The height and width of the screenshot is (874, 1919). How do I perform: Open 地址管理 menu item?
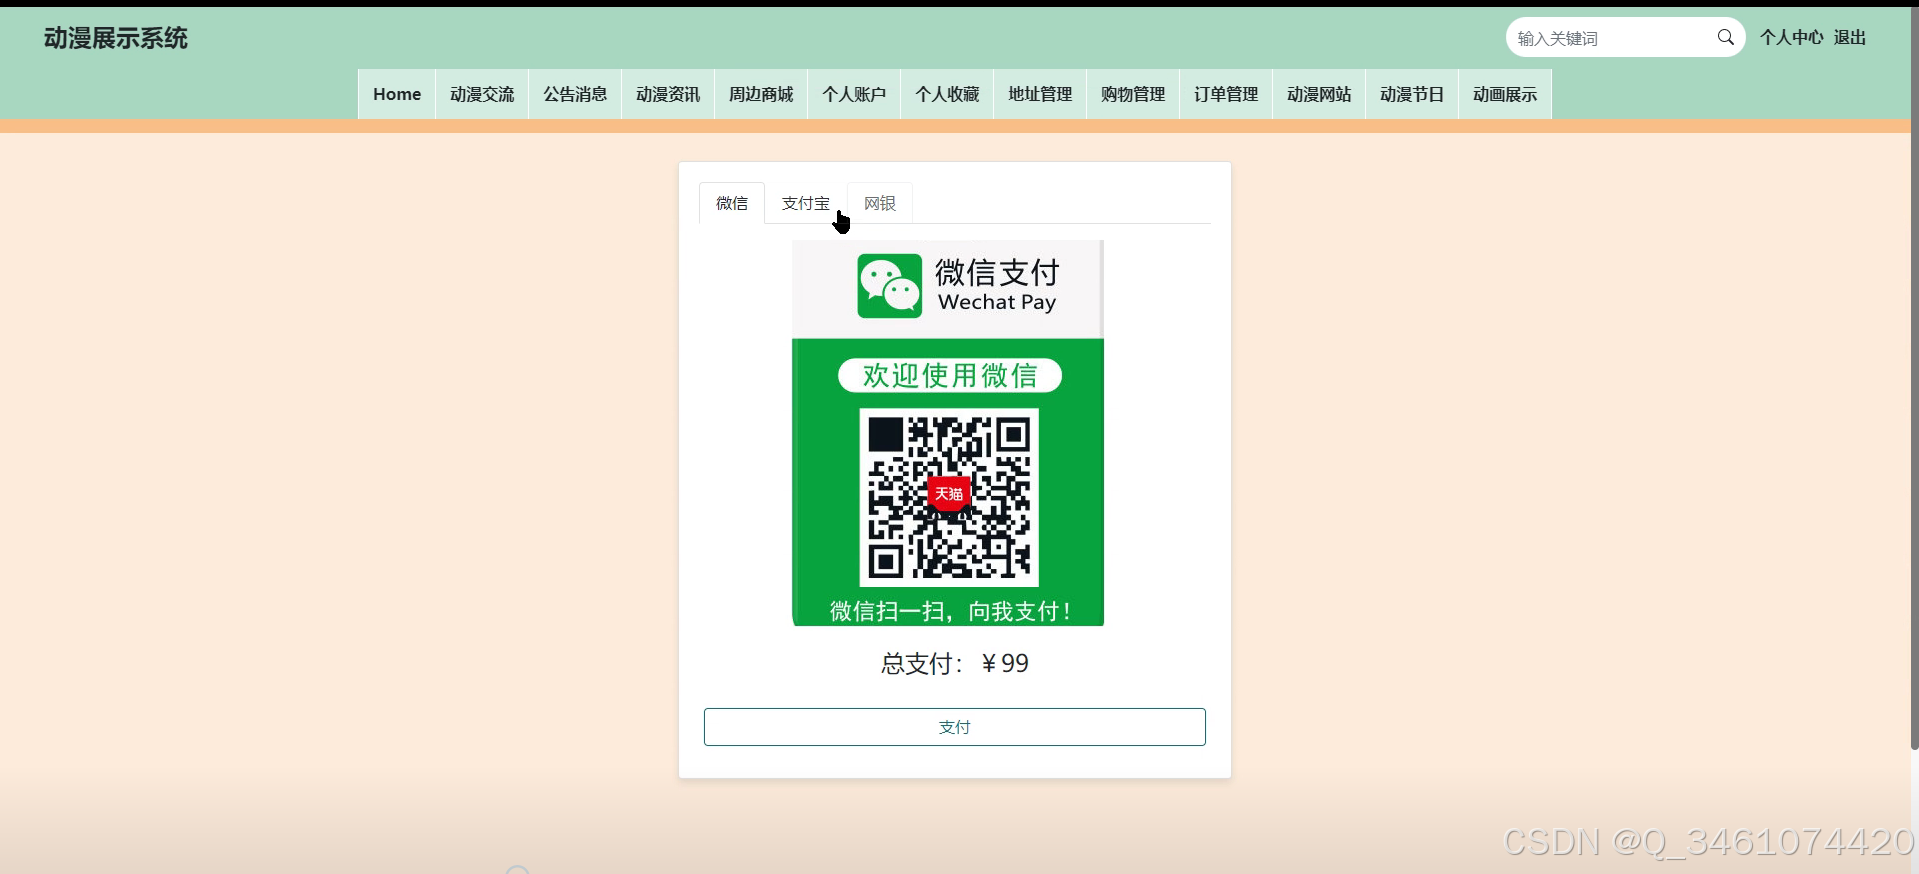pos(1040,94)
